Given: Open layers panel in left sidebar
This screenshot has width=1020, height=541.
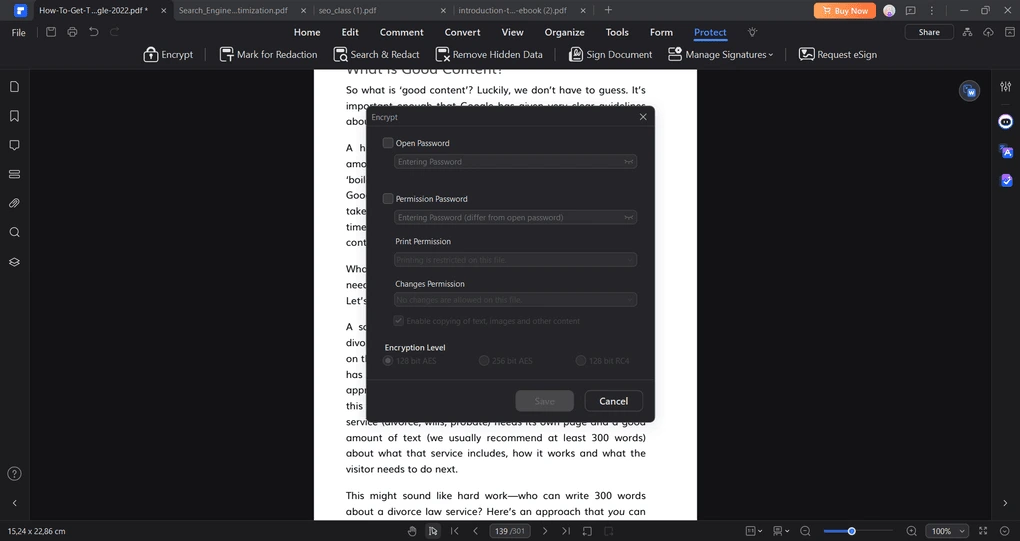Looking at the screenshot, I should [x=14, y=262].
